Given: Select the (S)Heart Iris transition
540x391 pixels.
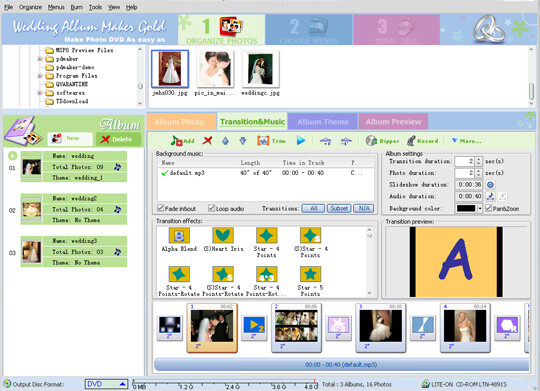Looking at the screenshot, I should pyautogui.click(x=223, y=239).
